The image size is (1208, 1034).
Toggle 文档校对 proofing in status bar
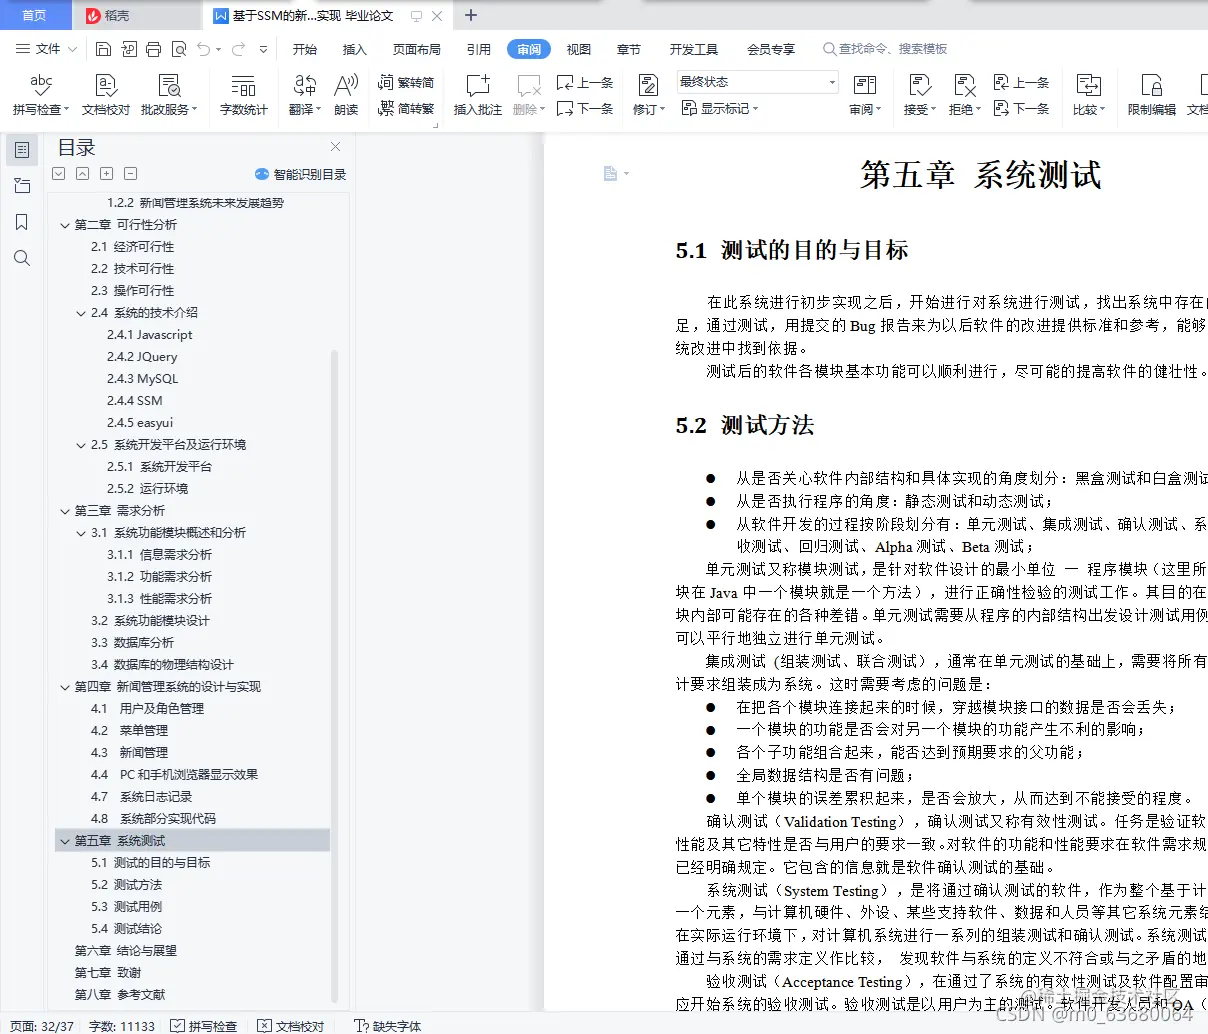(x=291, y=1025)
